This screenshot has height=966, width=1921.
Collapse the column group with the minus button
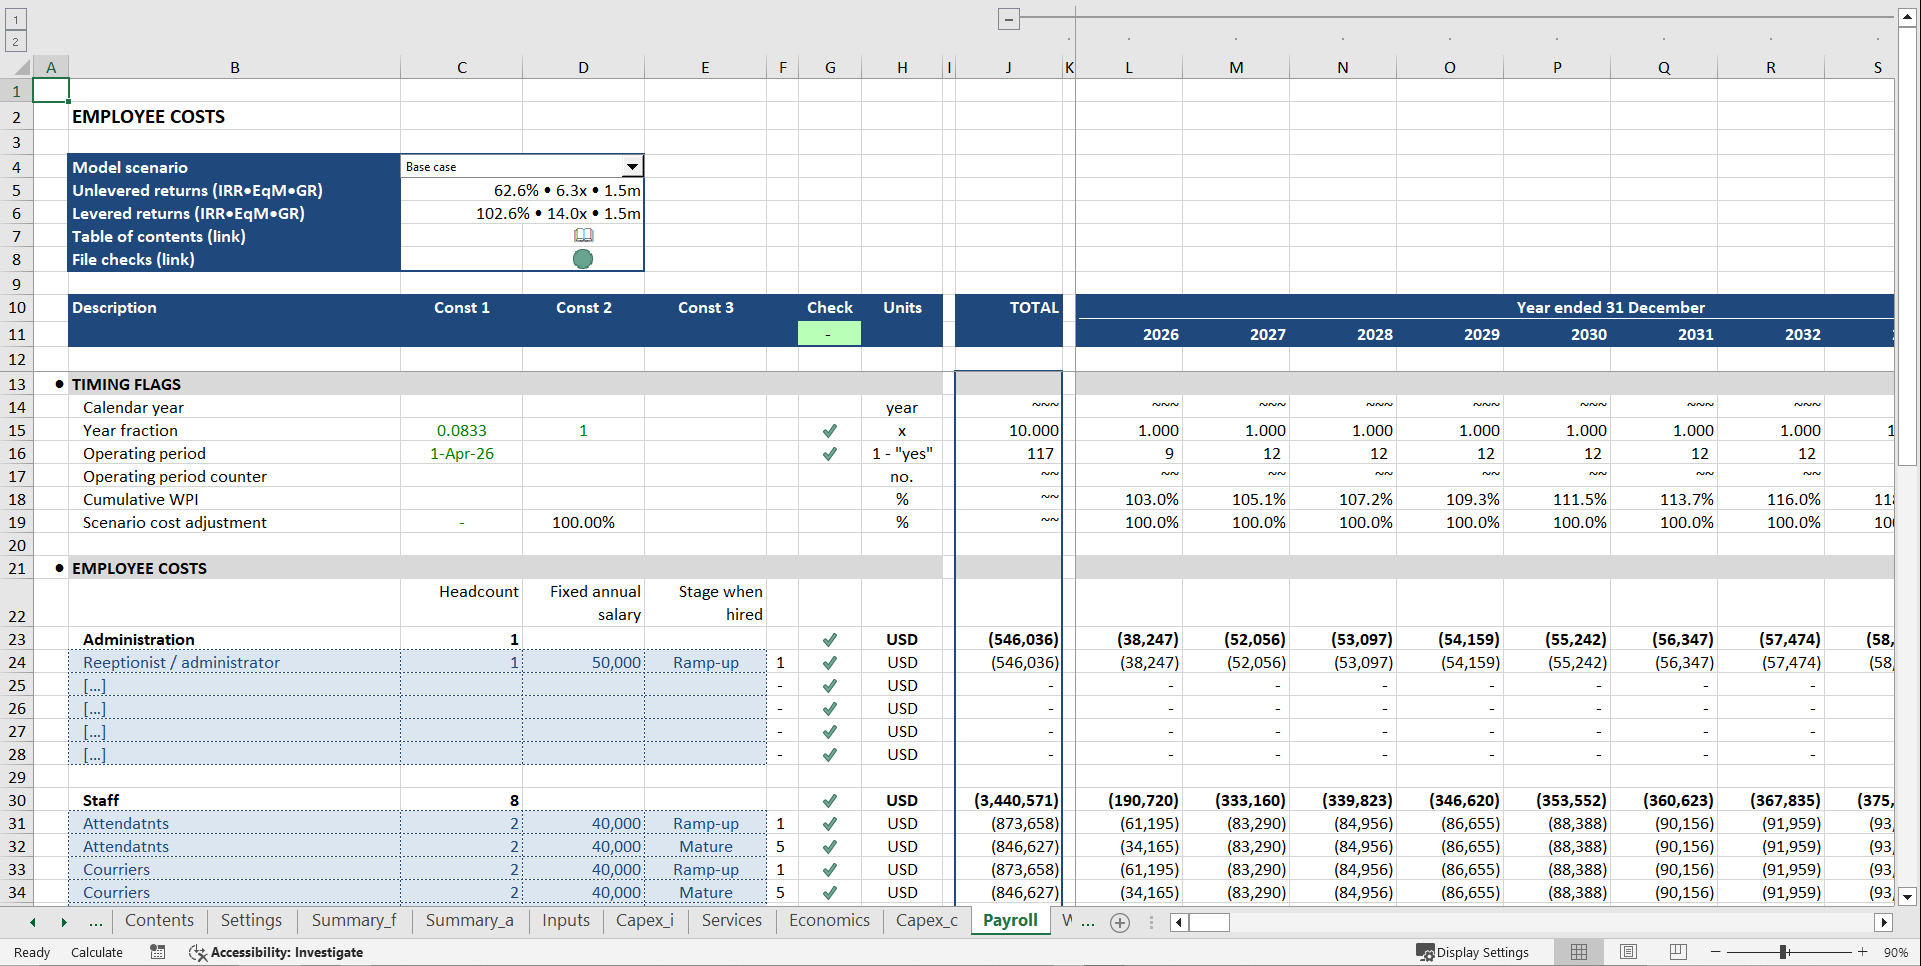click(x=1008, y=18)
